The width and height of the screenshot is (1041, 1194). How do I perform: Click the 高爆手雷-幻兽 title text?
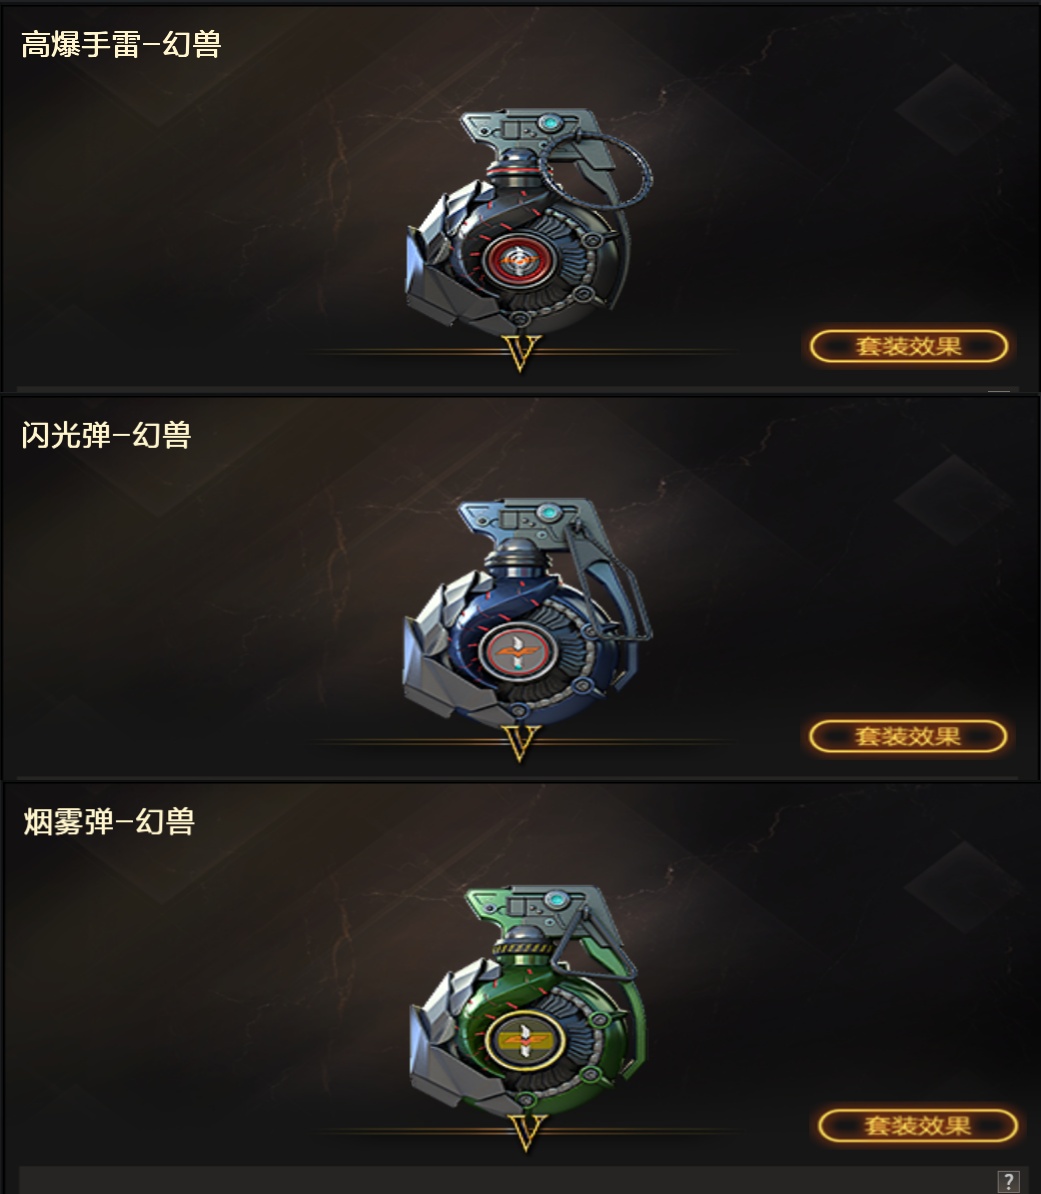(121, 44)
